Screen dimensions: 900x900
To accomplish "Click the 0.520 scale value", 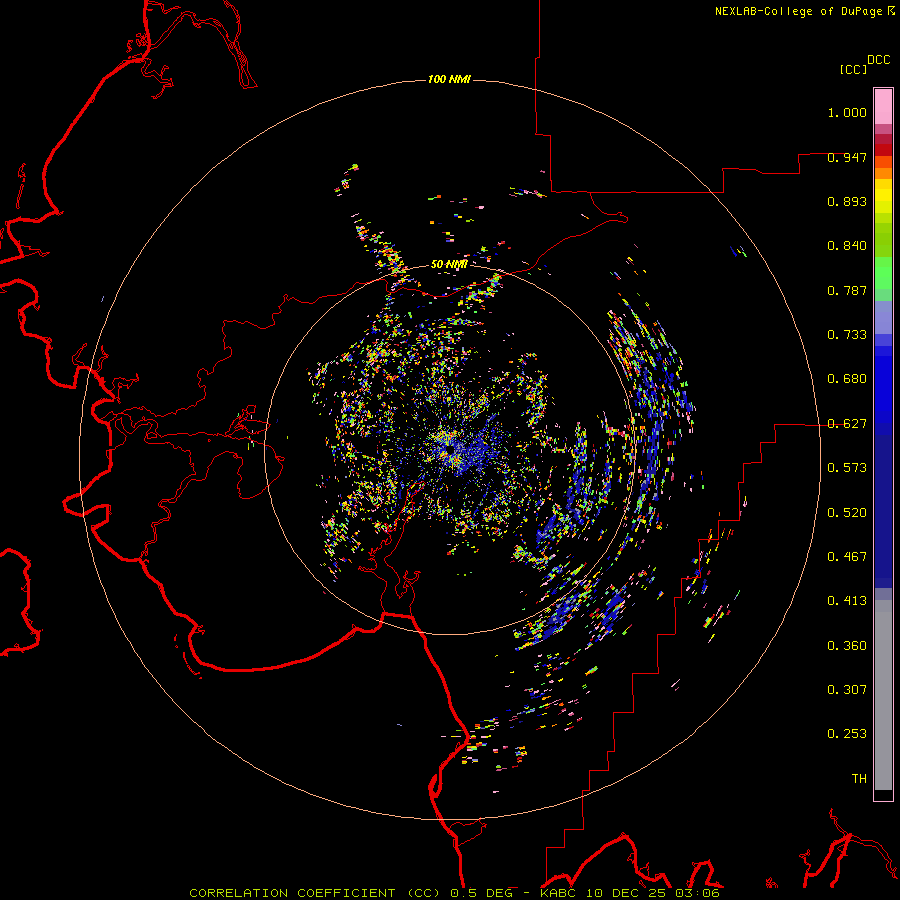I will (847, 513).
